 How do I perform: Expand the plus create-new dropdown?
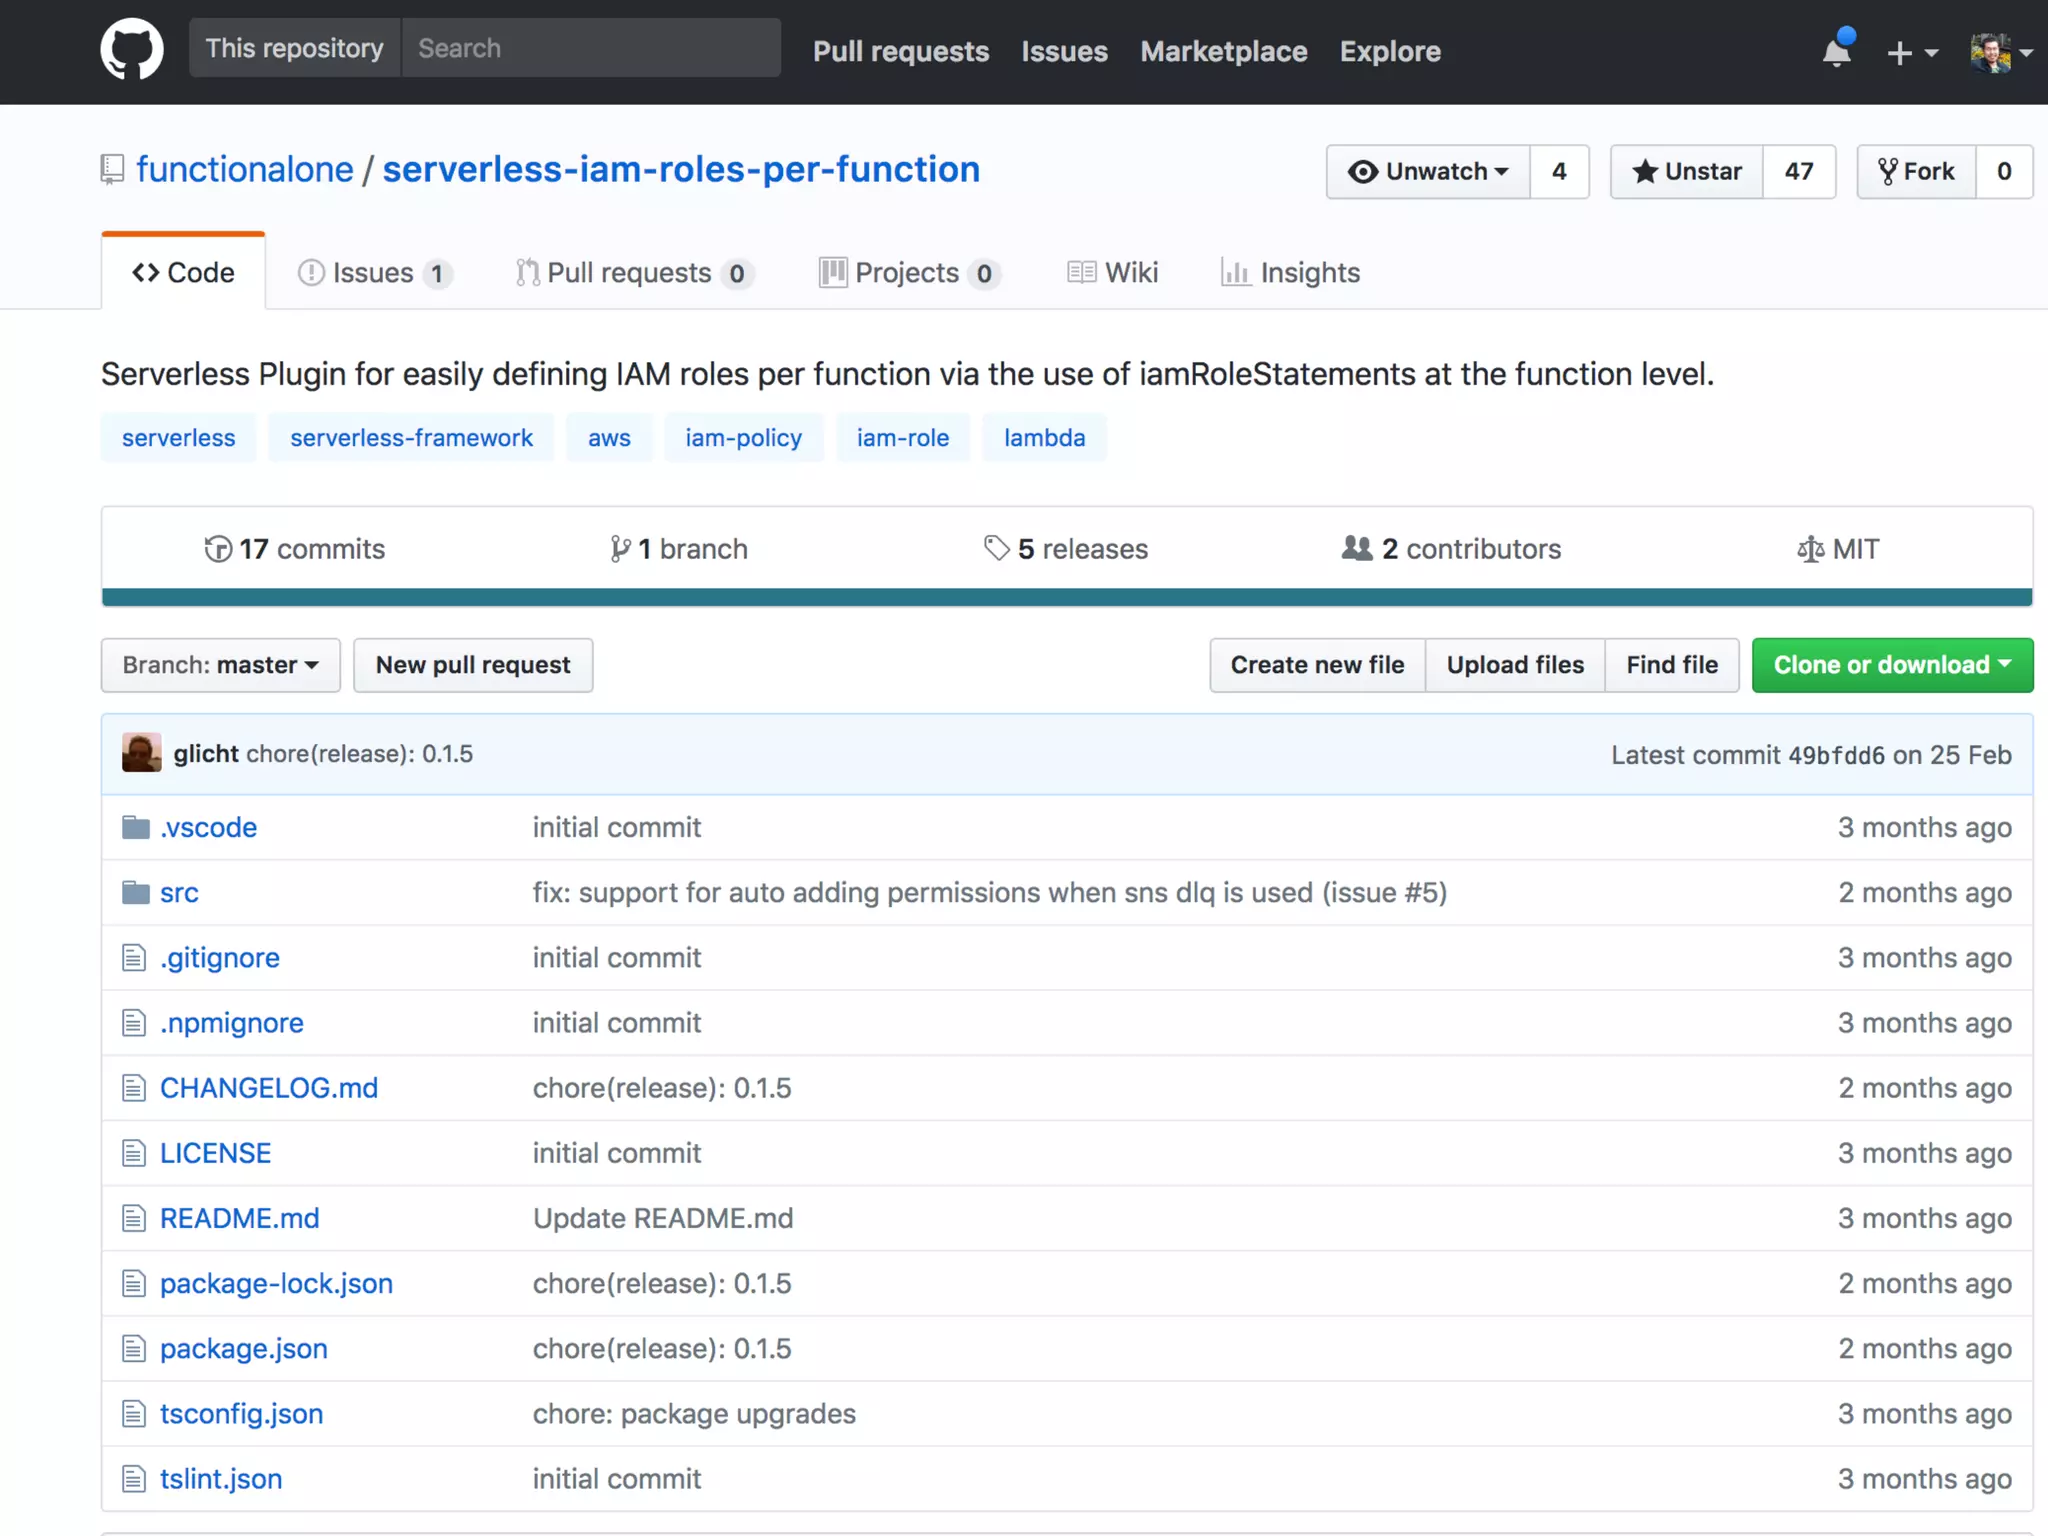tap(1911, 52)
